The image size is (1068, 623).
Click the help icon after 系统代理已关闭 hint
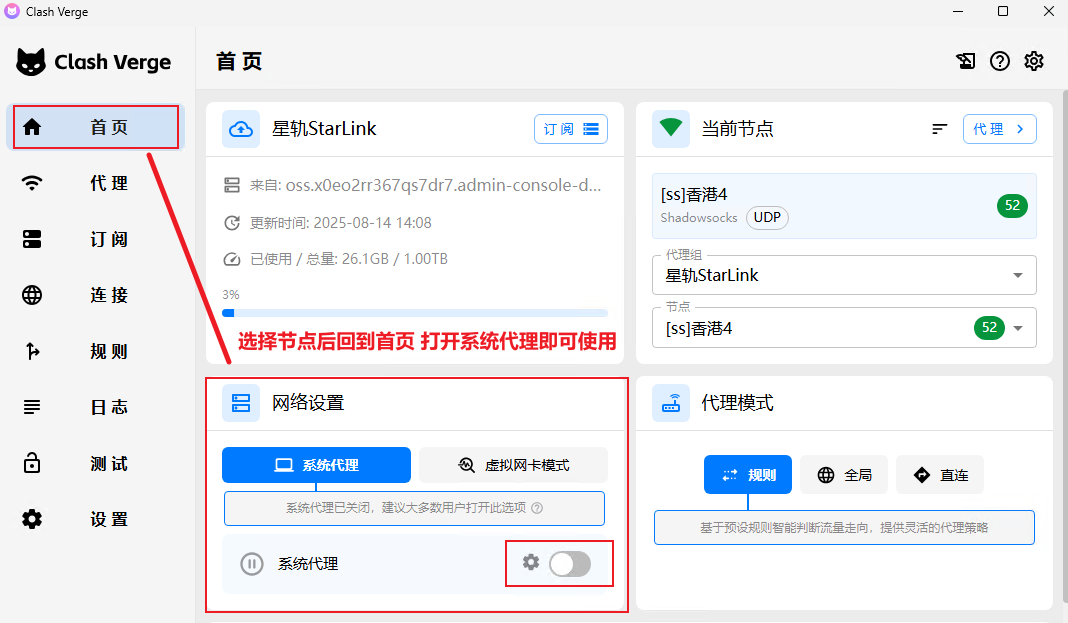click(x=537, y=508)
